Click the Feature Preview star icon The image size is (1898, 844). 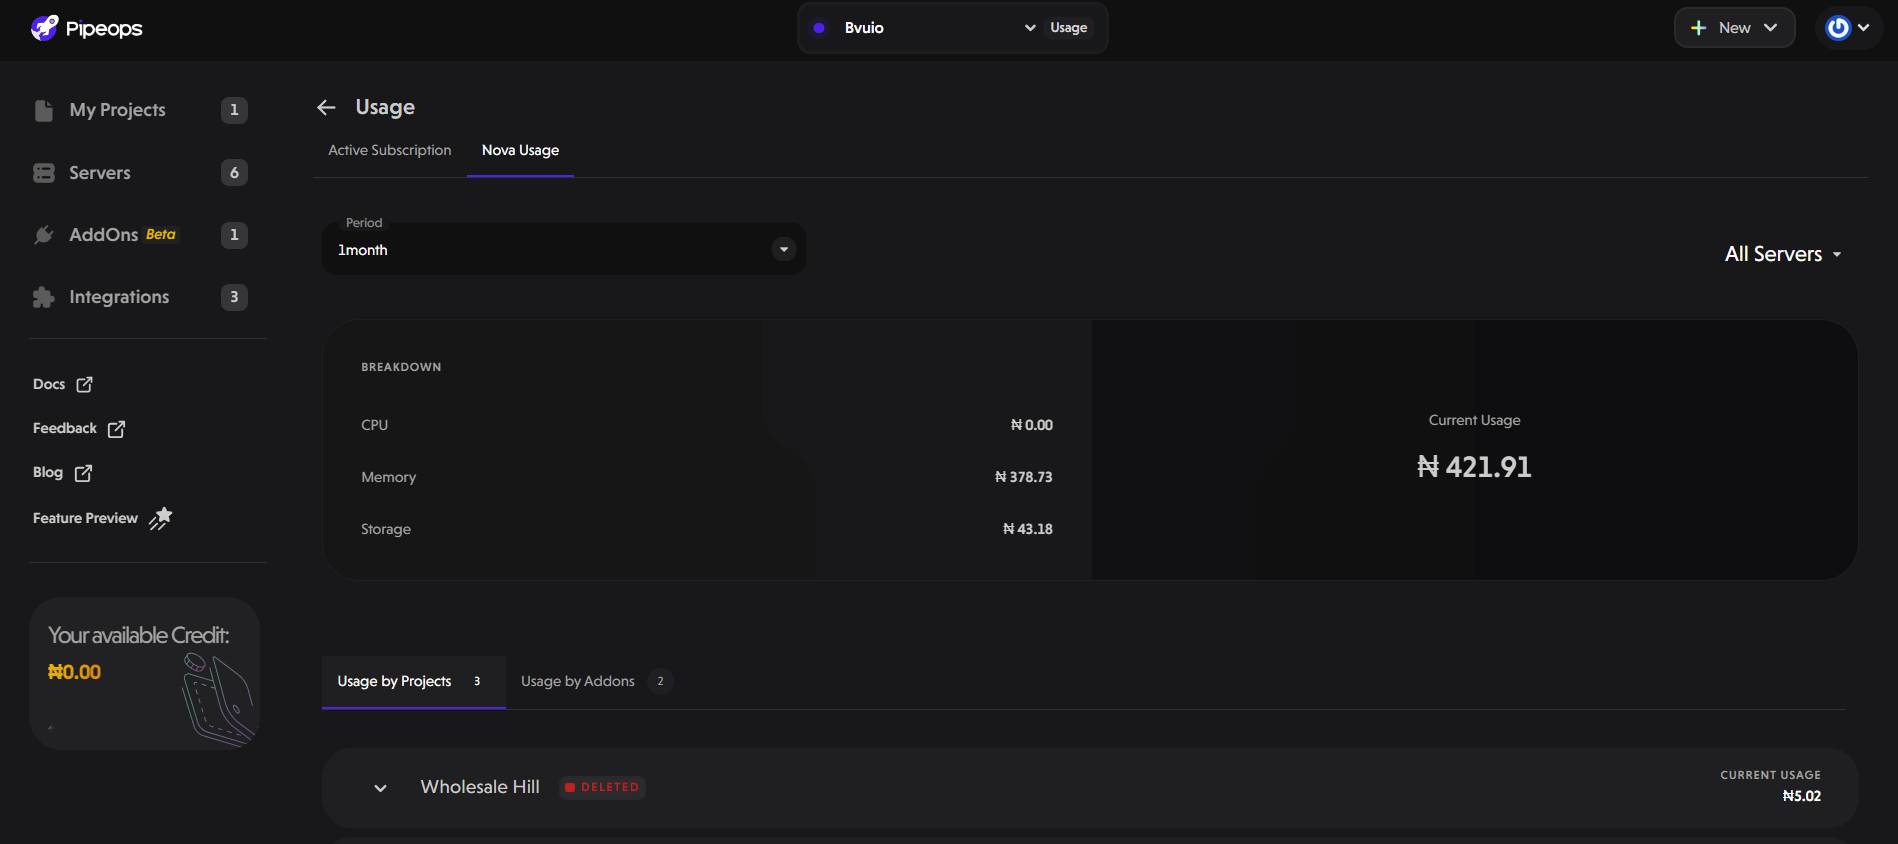[161, 518]
